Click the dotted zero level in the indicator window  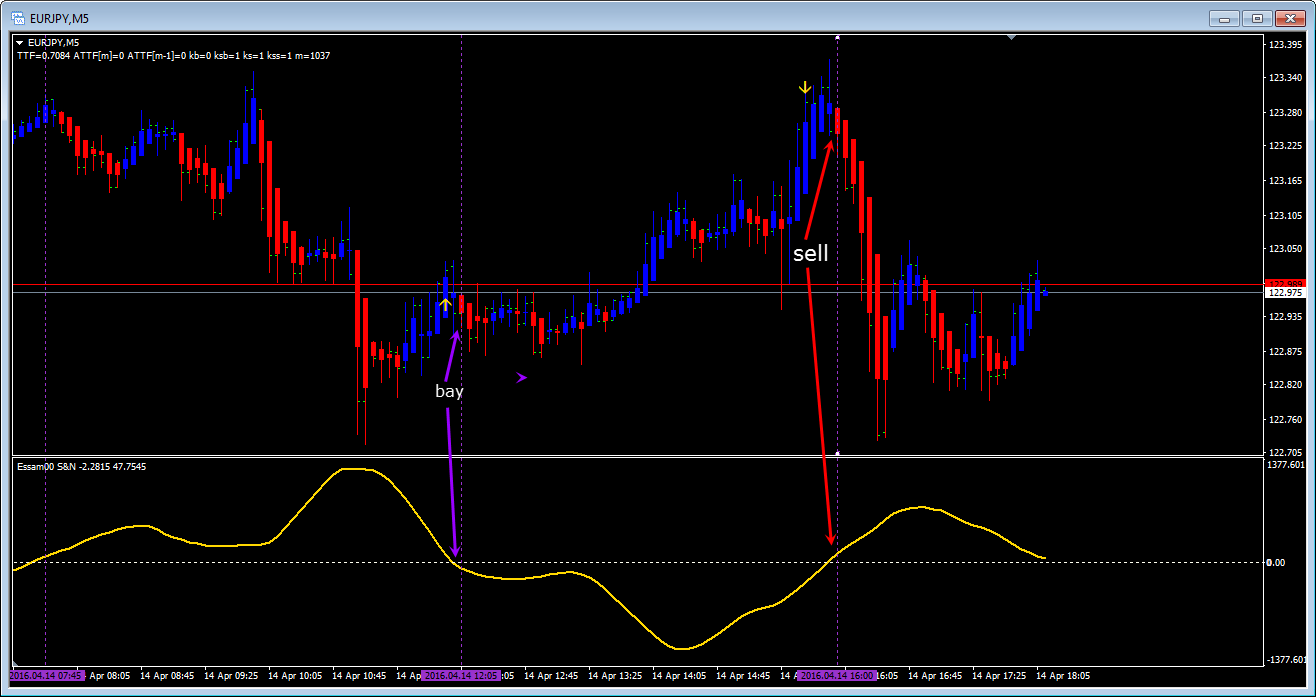click(x=638, y=562)
